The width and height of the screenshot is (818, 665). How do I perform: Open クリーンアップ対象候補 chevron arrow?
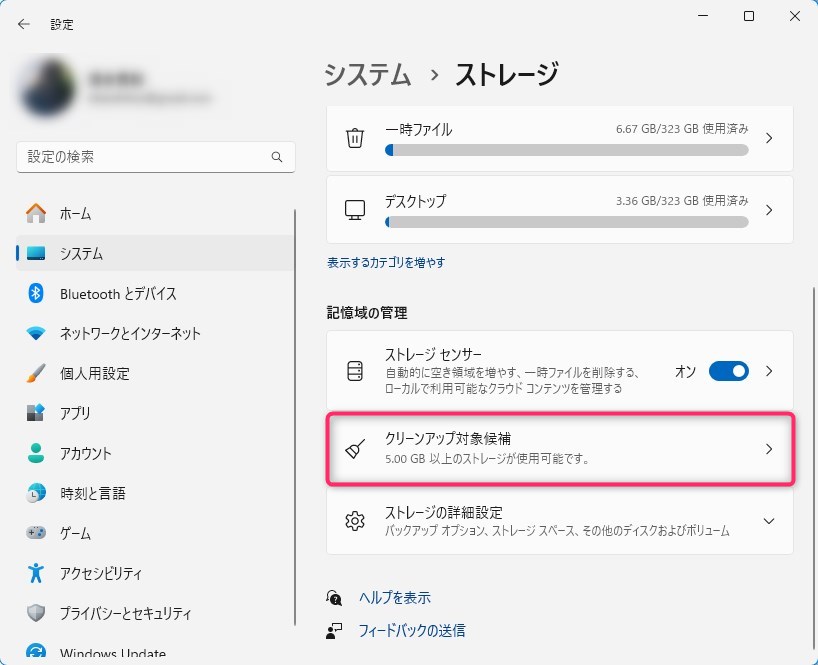768,449
